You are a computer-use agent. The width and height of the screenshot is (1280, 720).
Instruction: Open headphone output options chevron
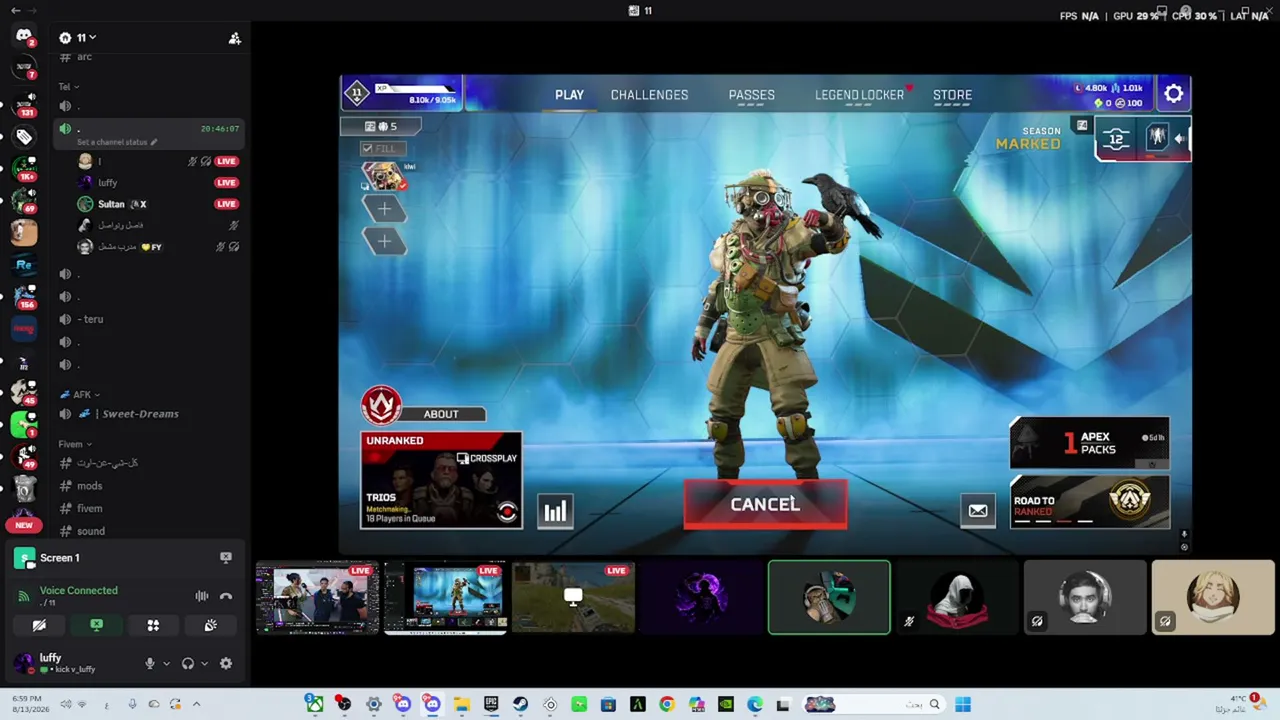coord(205,663)
